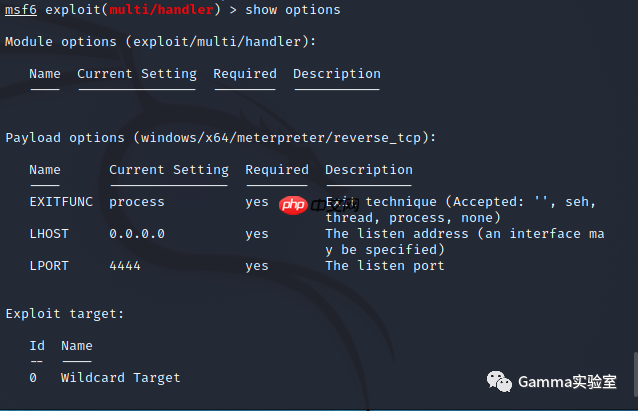Click the underlined msf6 prompt

21,9
